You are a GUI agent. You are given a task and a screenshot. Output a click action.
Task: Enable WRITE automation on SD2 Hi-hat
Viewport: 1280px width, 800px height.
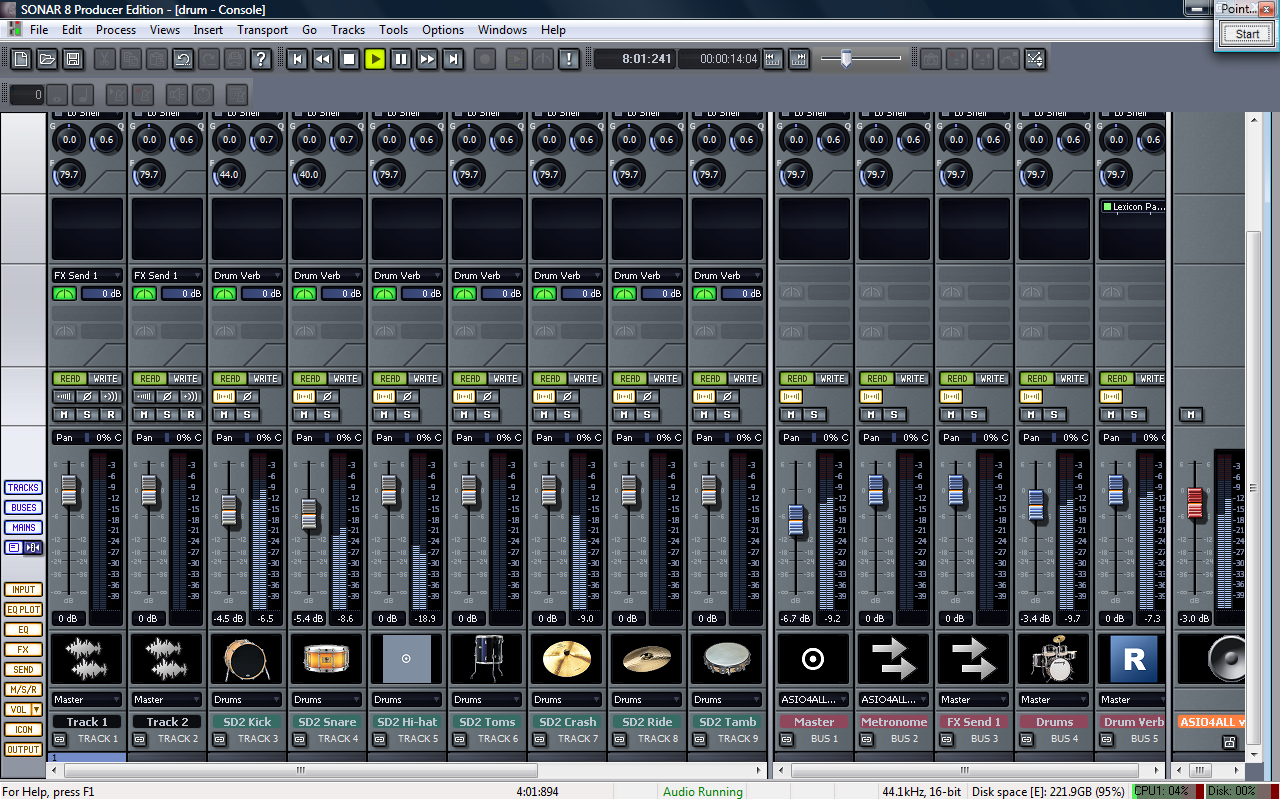[x=425, y=379]
